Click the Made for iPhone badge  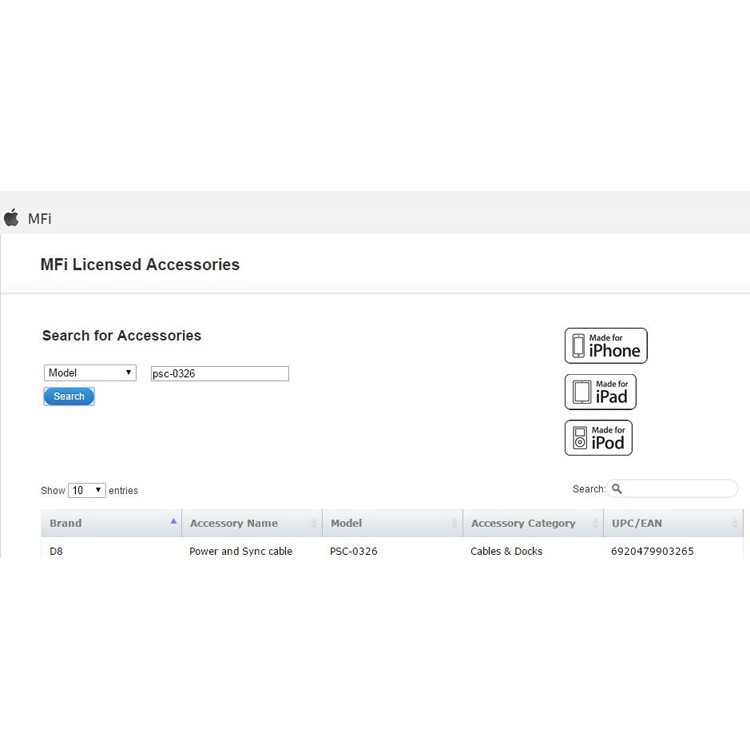(606, 346)
